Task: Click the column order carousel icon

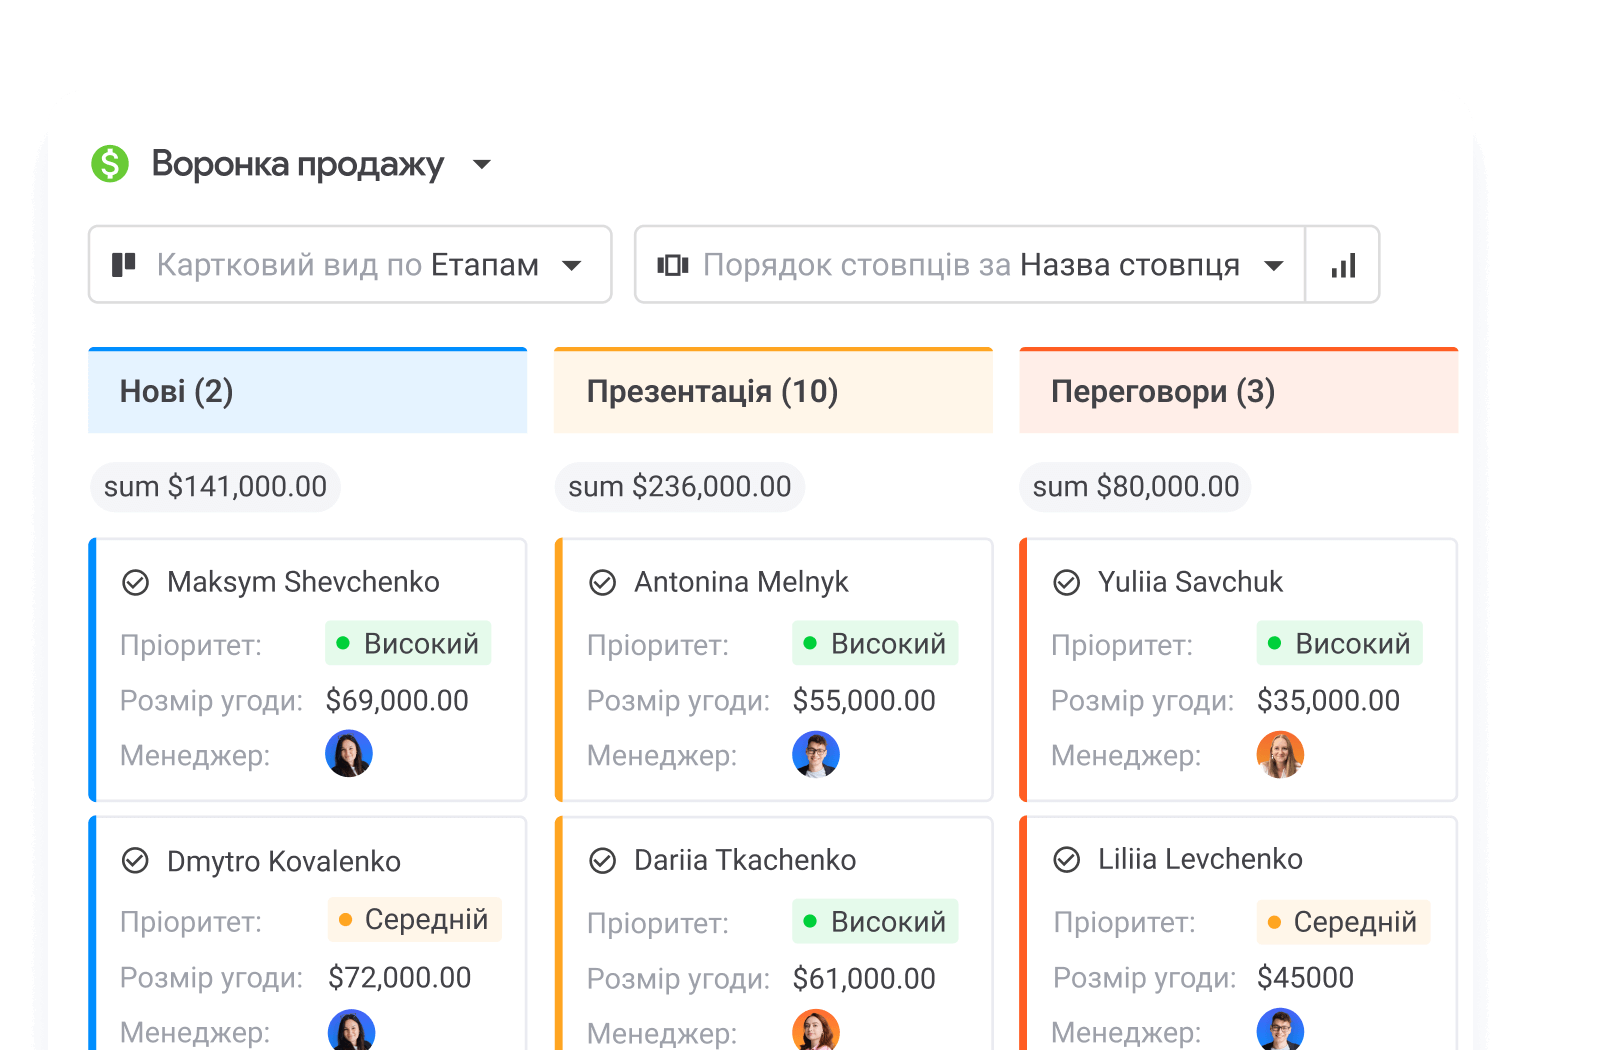Action: 672,265
